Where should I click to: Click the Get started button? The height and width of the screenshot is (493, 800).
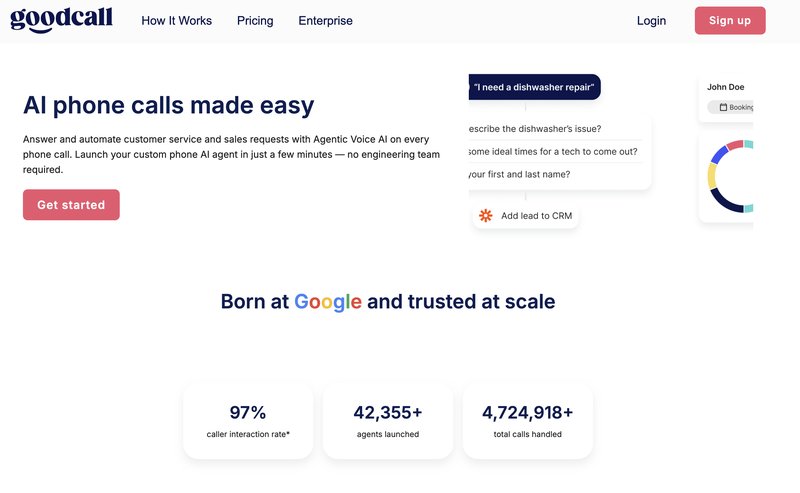71,205
